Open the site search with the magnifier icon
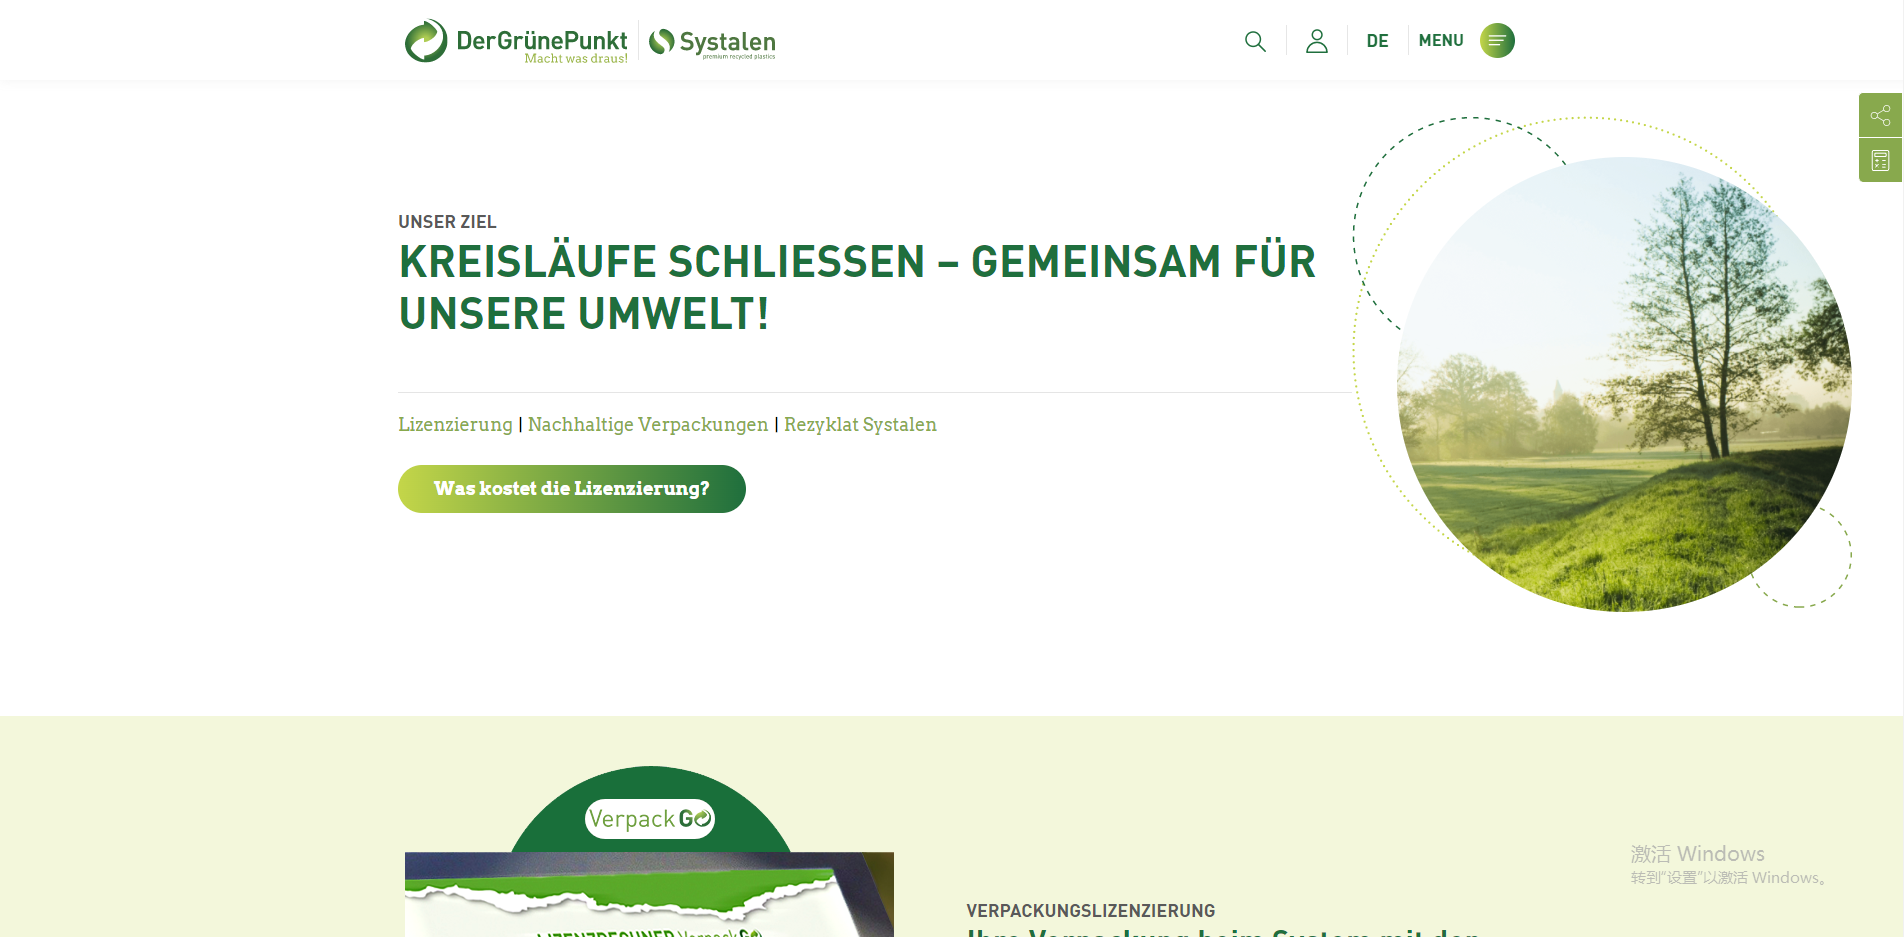Viewport: 1904px width, 937px height. coord(1255,41)
